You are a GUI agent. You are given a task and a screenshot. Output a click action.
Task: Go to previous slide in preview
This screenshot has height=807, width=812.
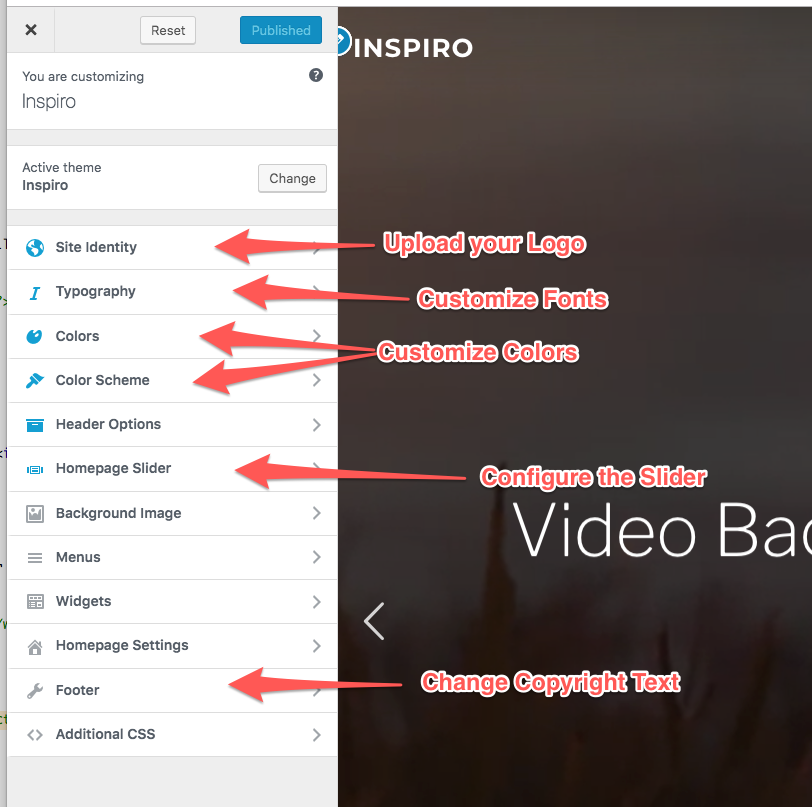pyautogui.click(x=374, y=621)
